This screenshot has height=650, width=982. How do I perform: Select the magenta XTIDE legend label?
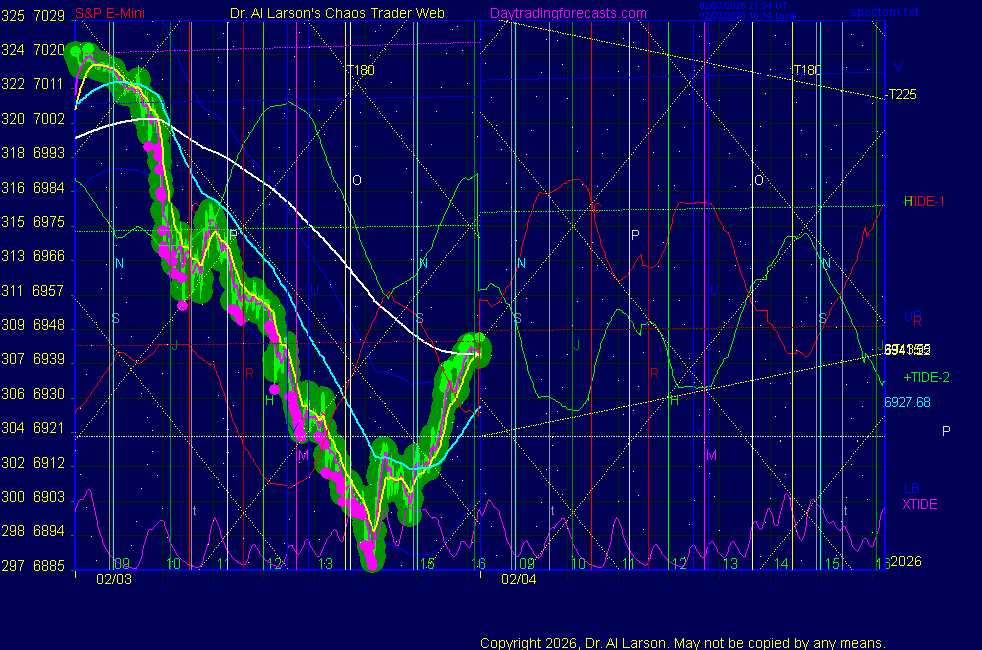click(x=920, y=504)
